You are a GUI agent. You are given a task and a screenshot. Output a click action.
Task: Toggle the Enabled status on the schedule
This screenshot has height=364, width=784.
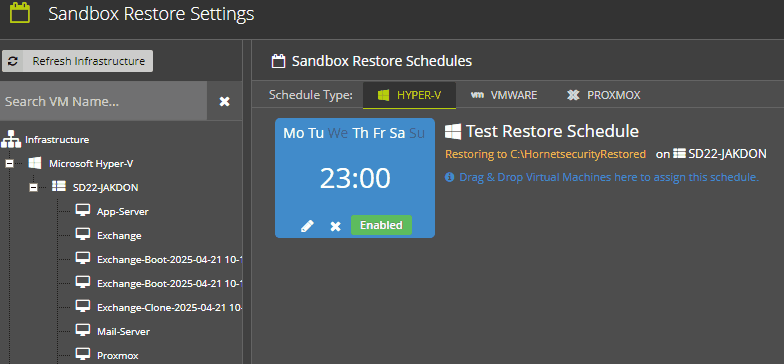(x=381, y=225)
